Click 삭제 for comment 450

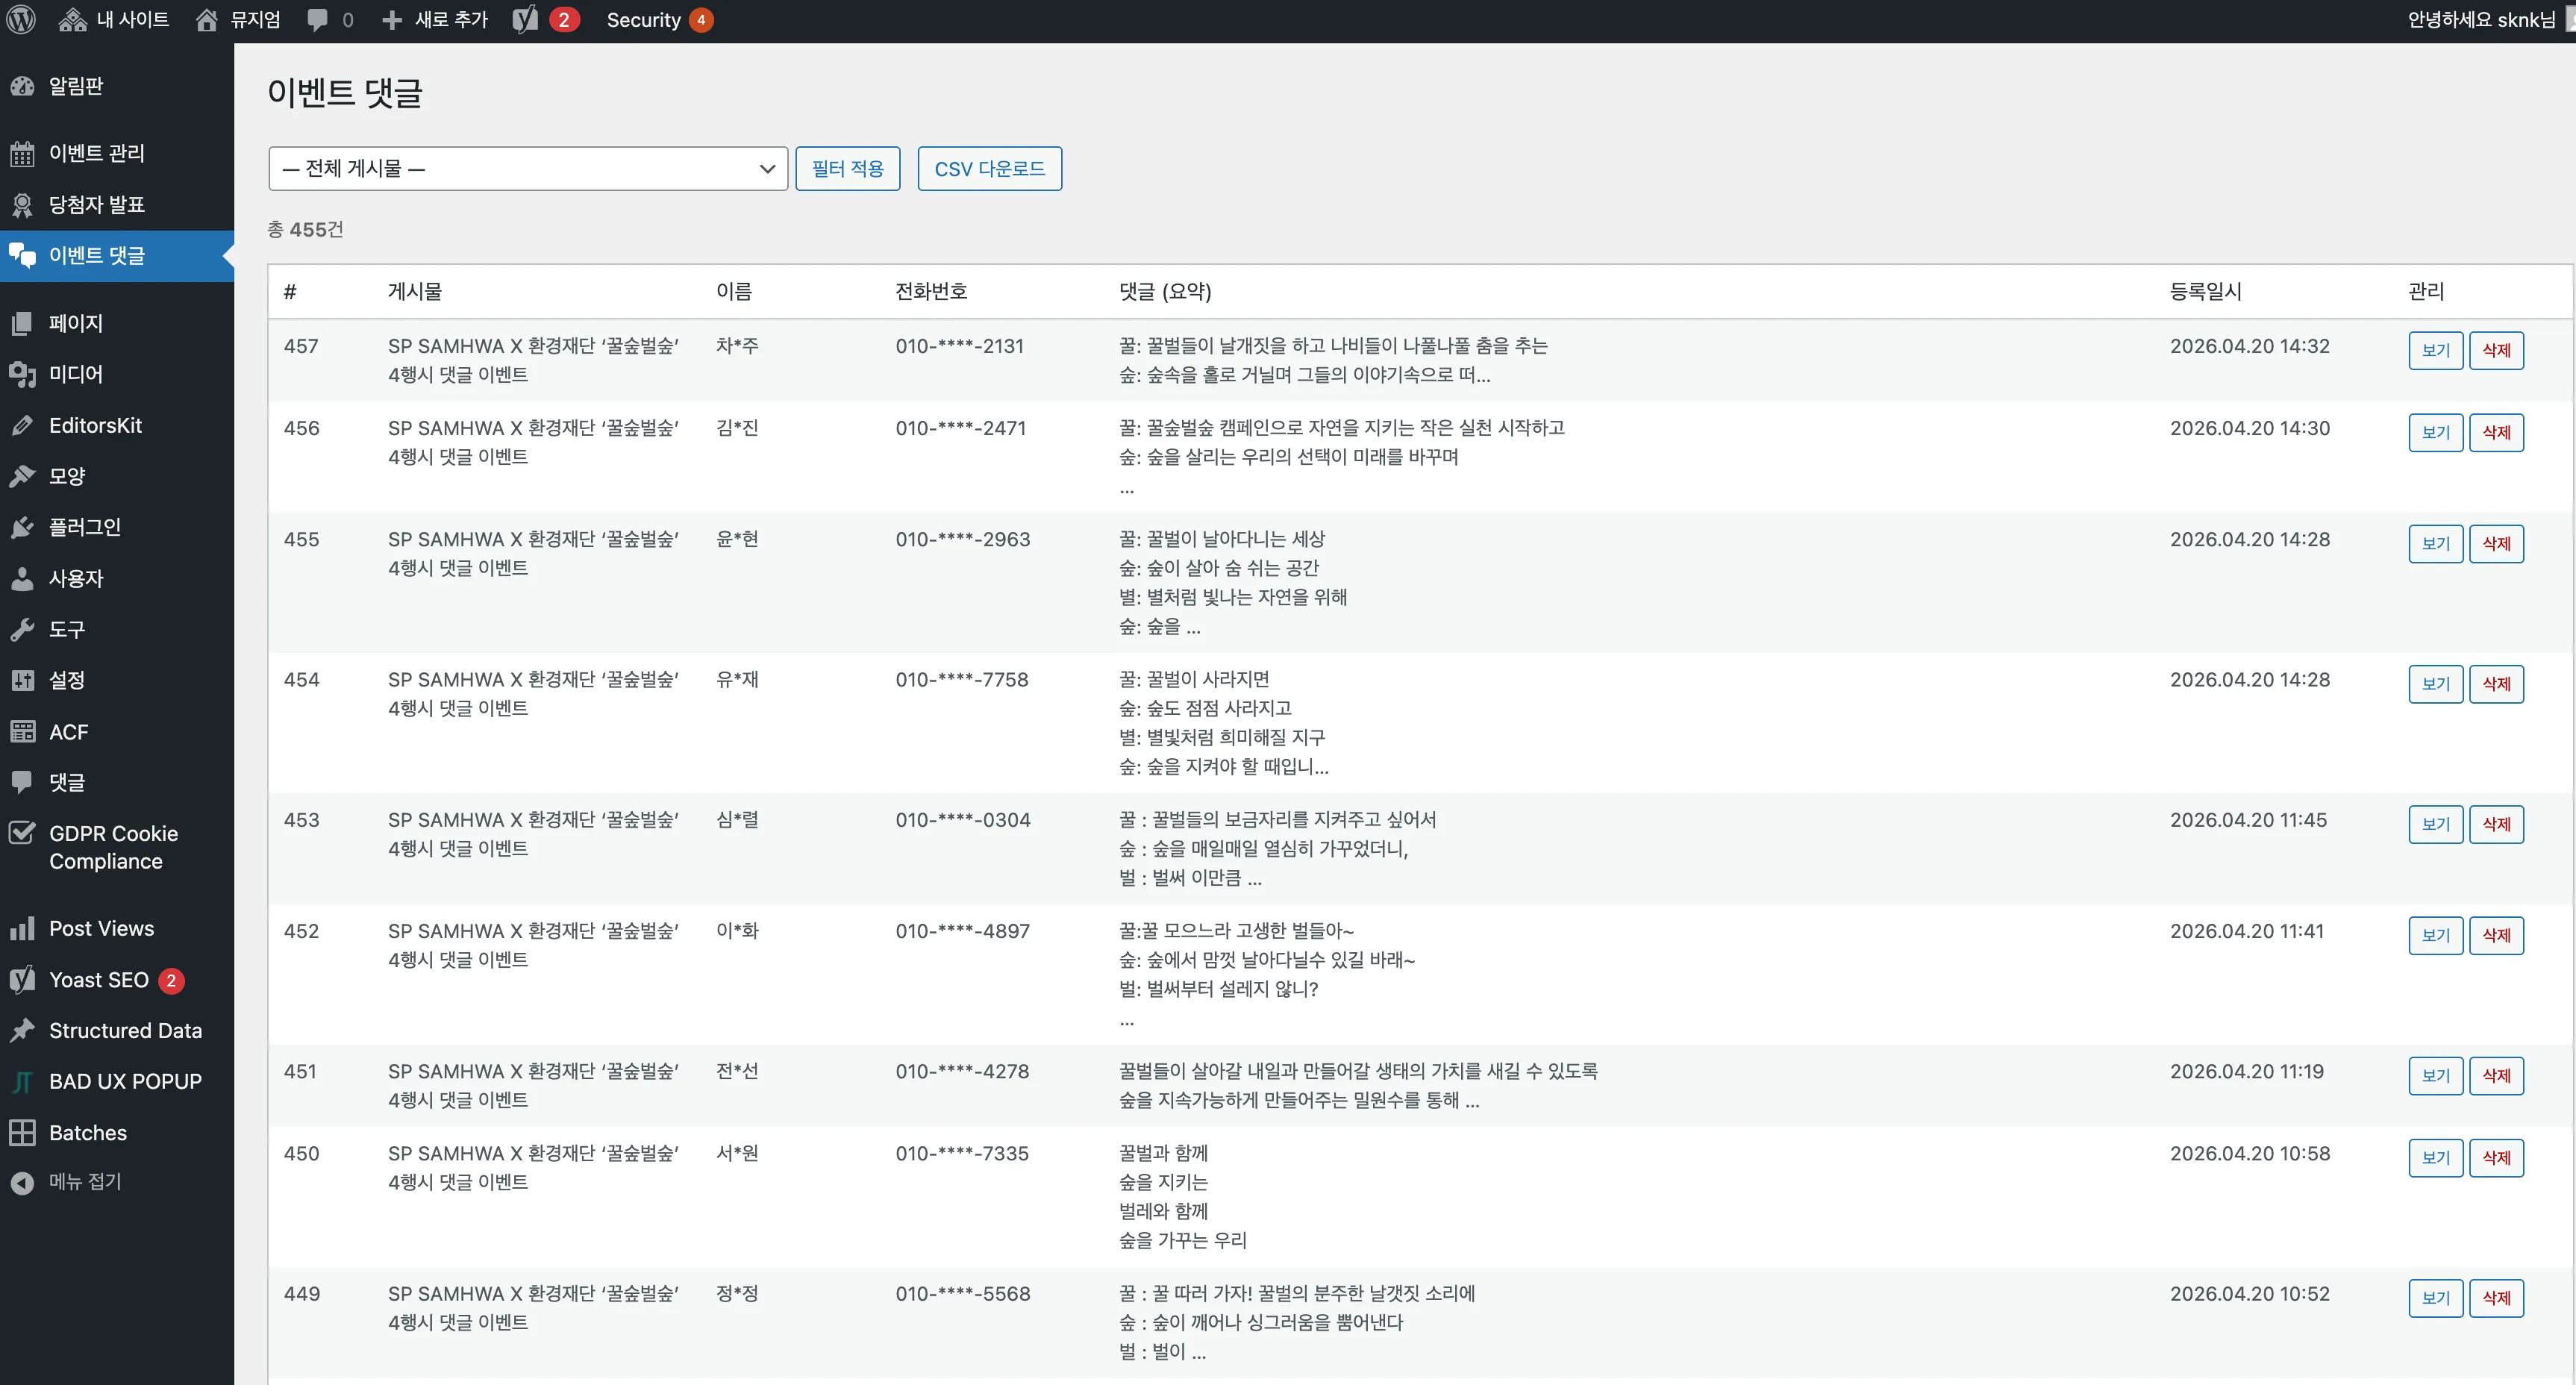pyautogui.click(x=2496, y=1157)
